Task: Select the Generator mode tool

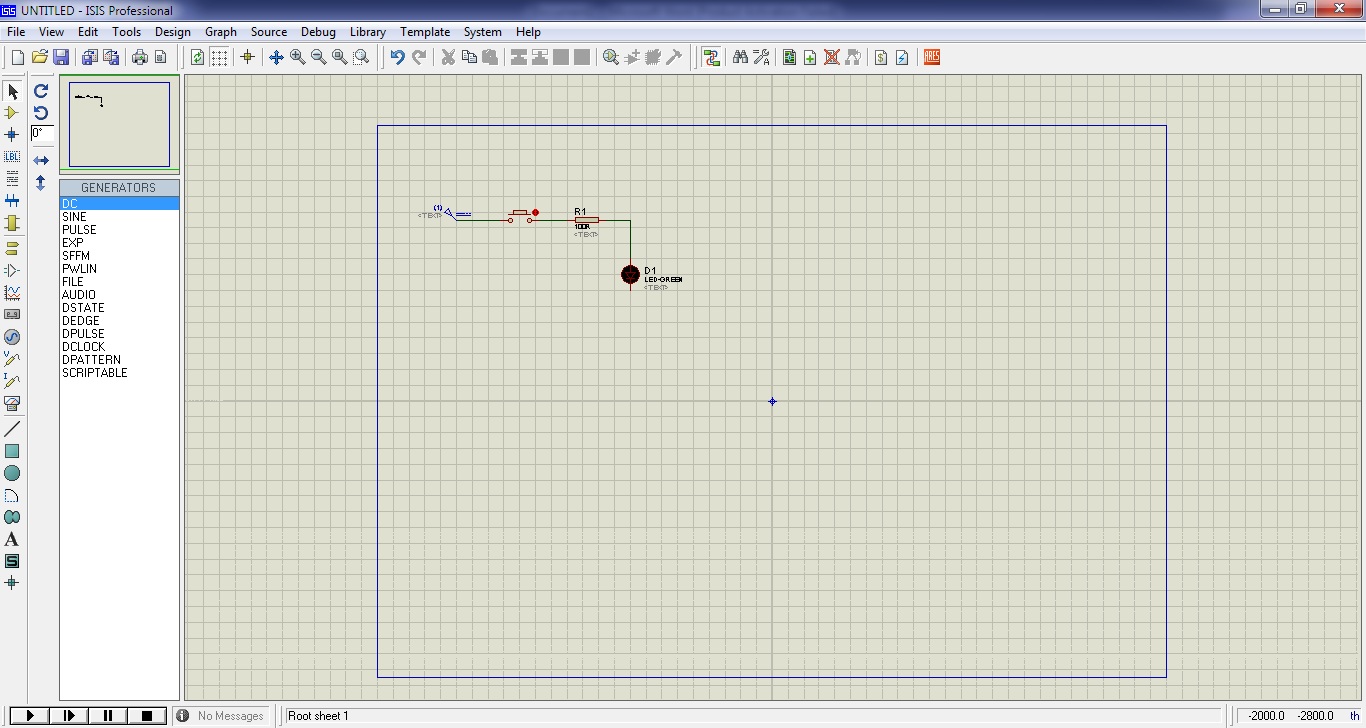Action: (12, 337)
